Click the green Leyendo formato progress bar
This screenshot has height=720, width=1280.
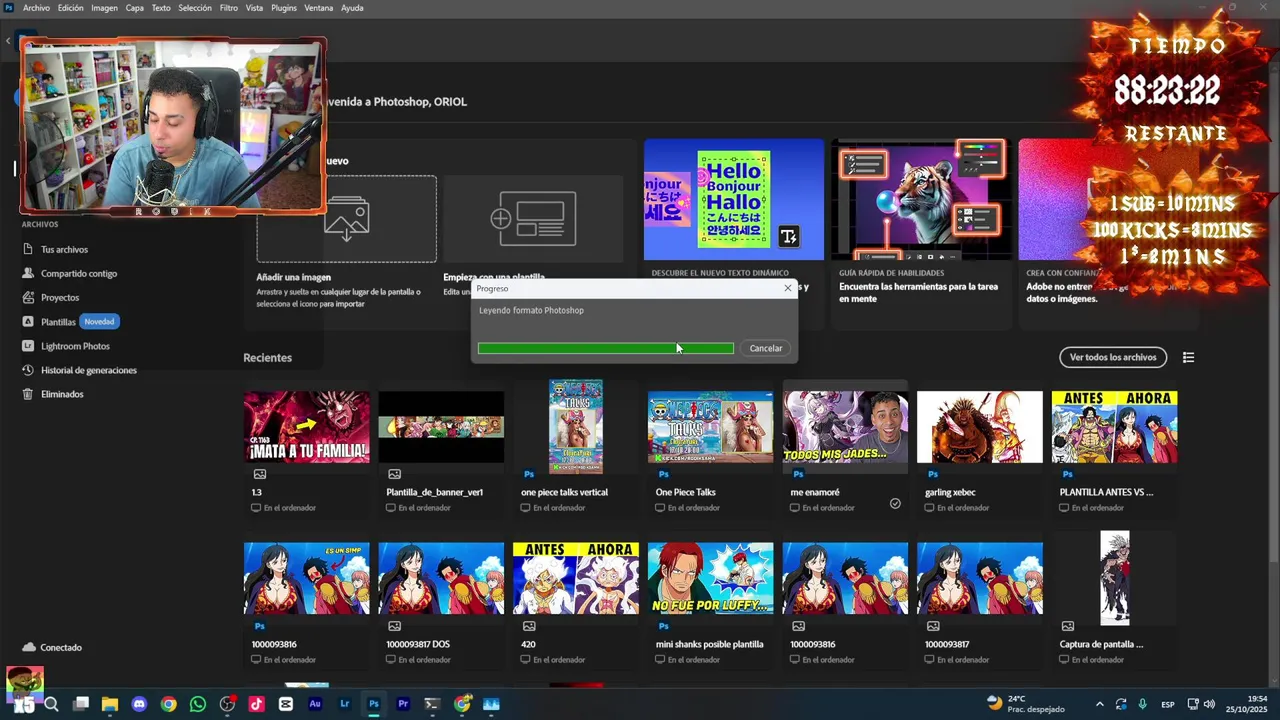click(605, 348)
